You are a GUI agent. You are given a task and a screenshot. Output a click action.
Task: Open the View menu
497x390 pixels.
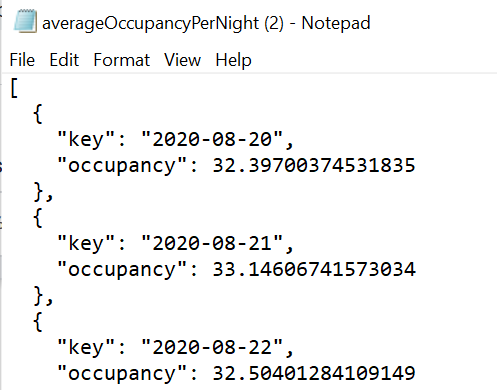click(183, 60)
